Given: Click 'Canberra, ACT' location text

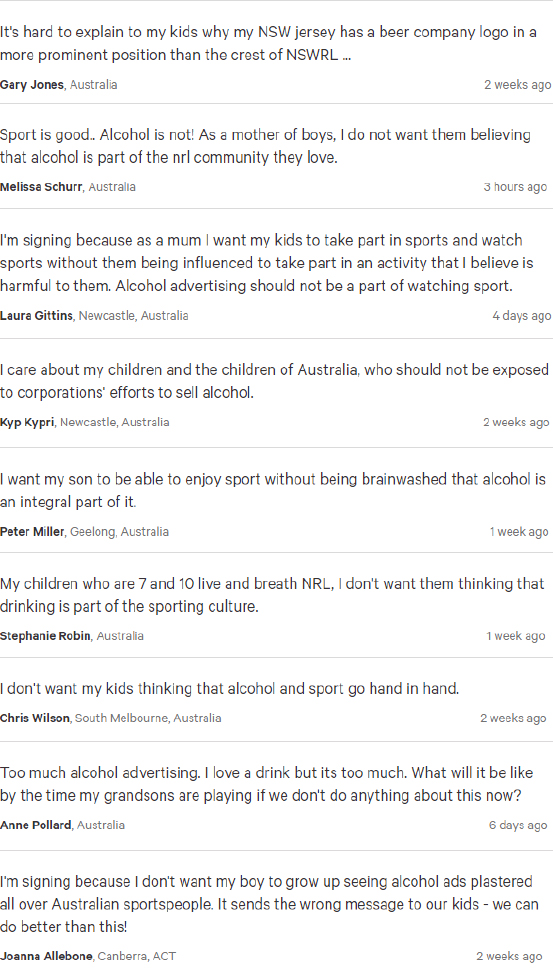Looking at the screenshot, I should click(137, 956).
